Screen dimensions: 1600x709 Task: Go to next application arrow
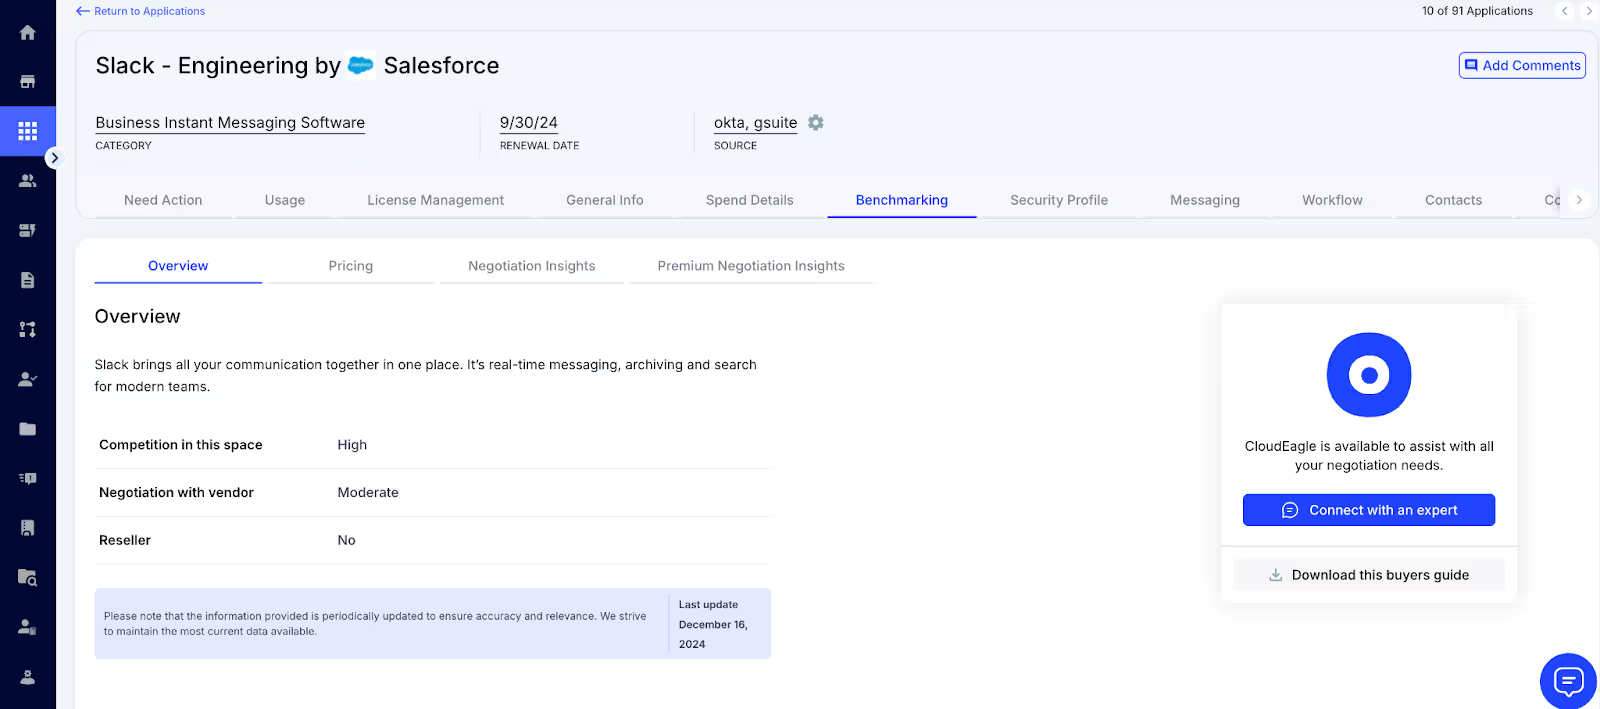1588,11
